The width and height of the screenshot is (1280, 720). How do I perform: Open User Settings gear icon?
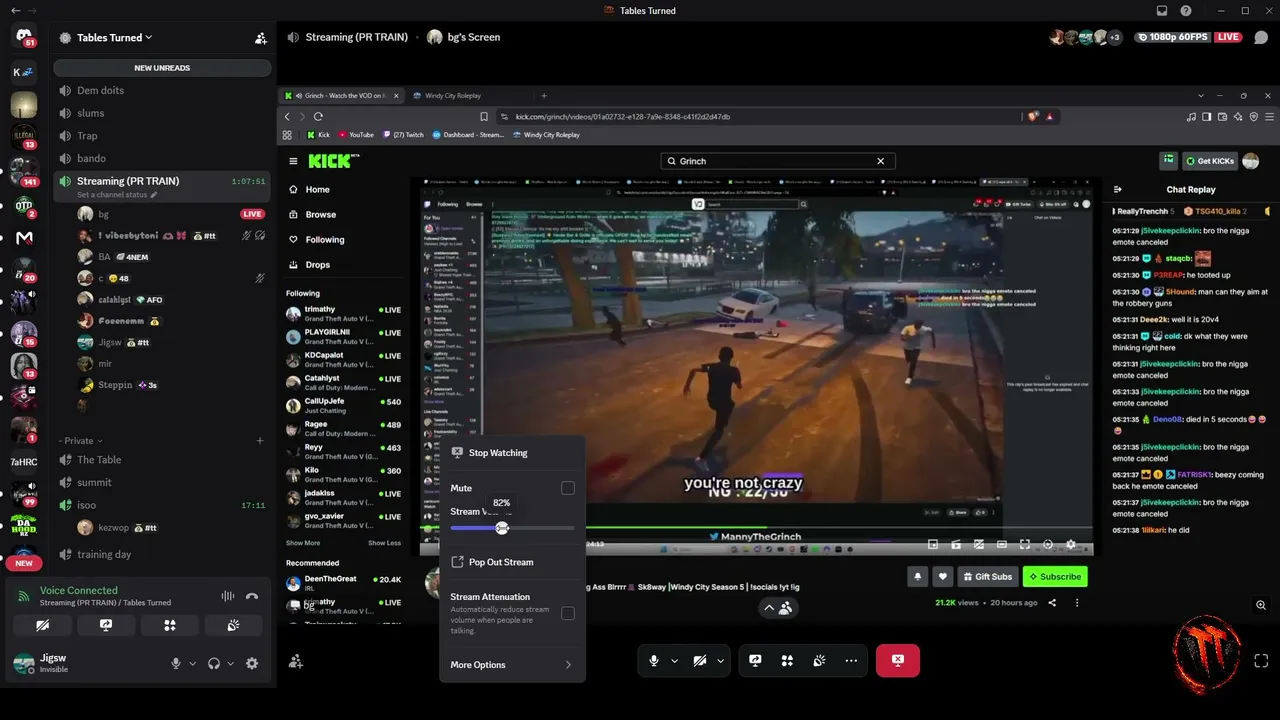252,663
